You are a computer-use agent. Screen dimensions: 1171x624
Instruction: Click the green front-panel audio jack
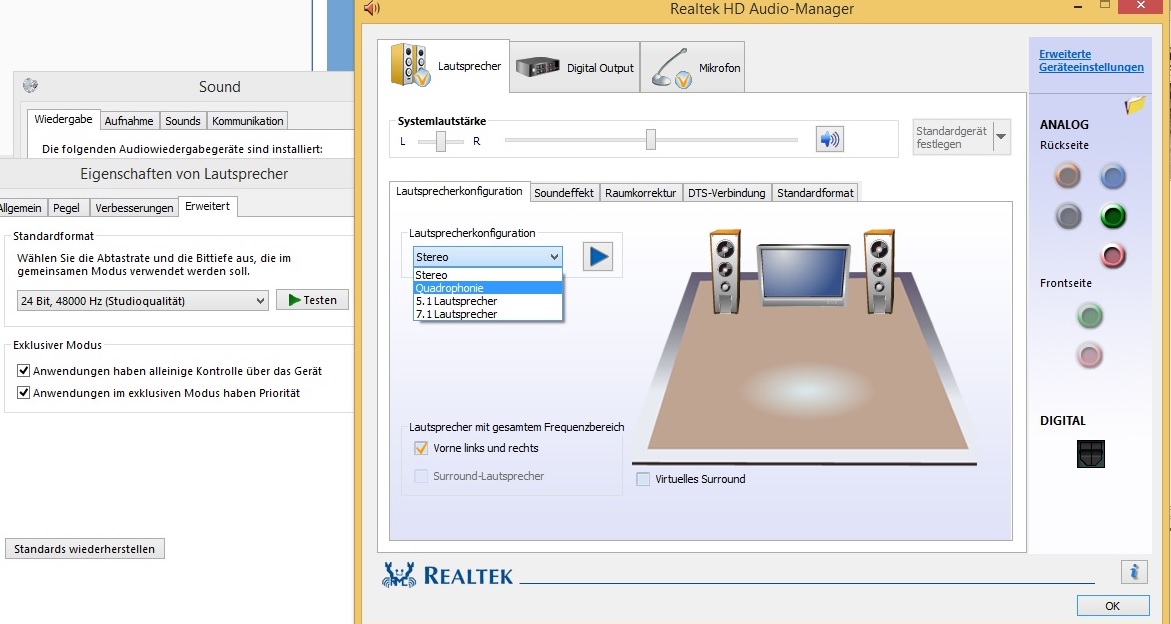pyautogui.click(x=1090, y=316)
